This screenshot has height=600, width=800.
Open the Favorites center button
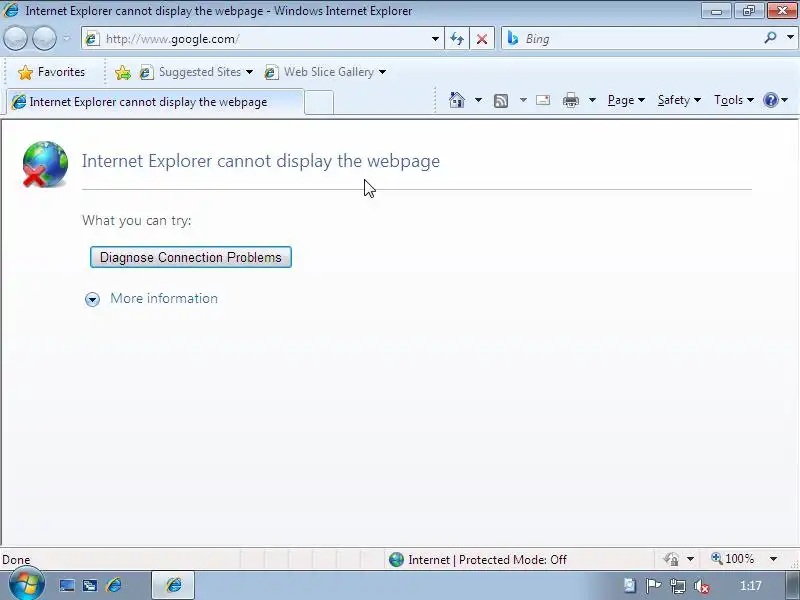(51, 72)
